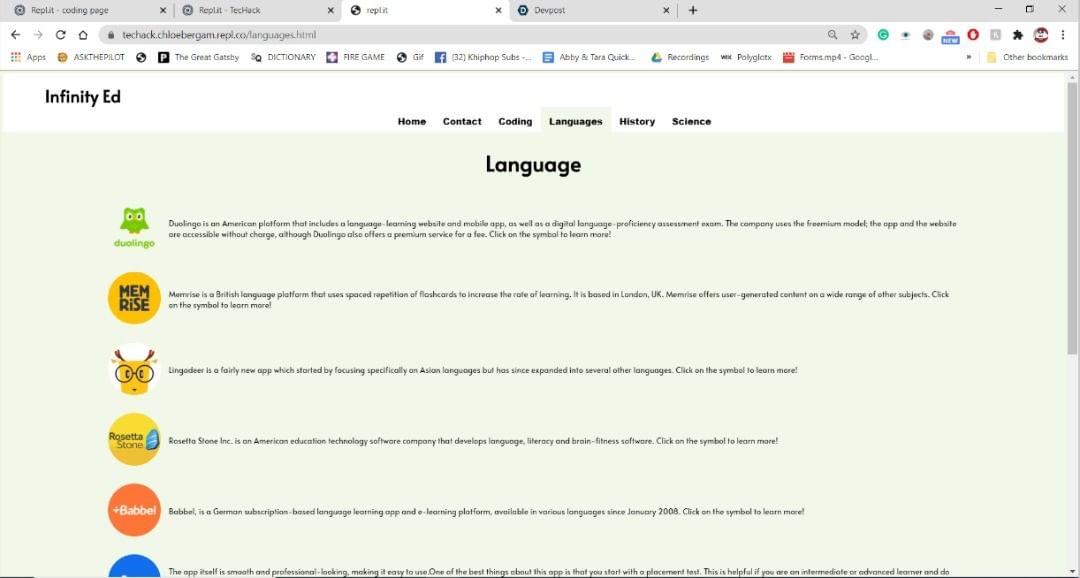Click the zoom magnifier icon in address bar
The height and width of the screenshot is (578, 1080).
point(833,34)
